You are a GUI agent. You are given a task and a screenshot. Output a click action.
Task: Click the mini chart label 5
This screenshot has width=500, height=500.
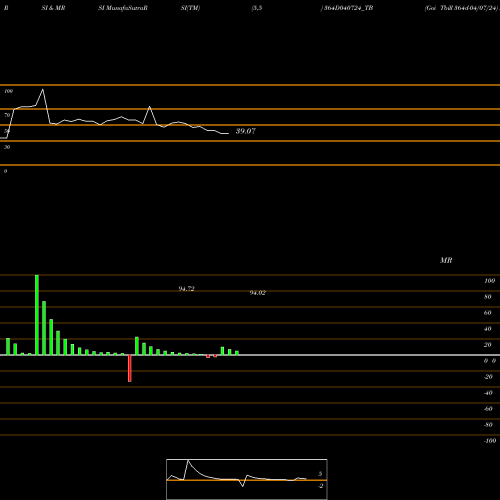point(320,474)
